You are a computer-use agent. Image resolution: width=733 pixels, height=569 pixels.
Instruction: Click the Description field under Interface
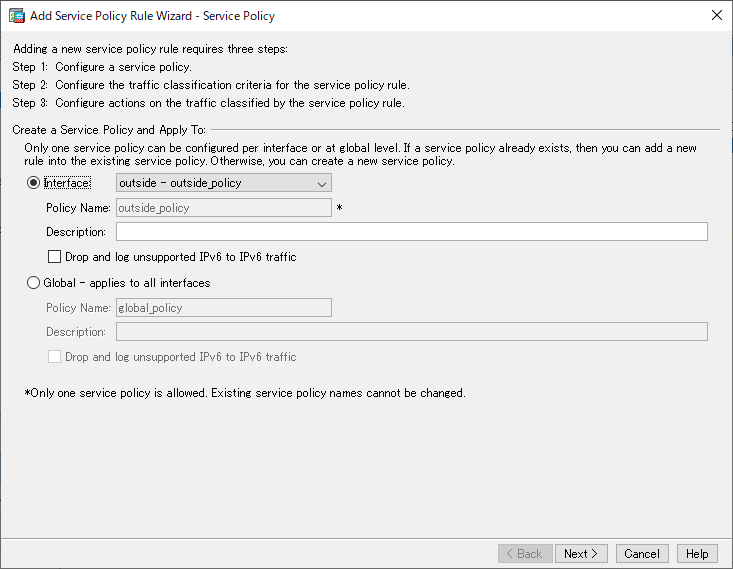click(411, 231)
